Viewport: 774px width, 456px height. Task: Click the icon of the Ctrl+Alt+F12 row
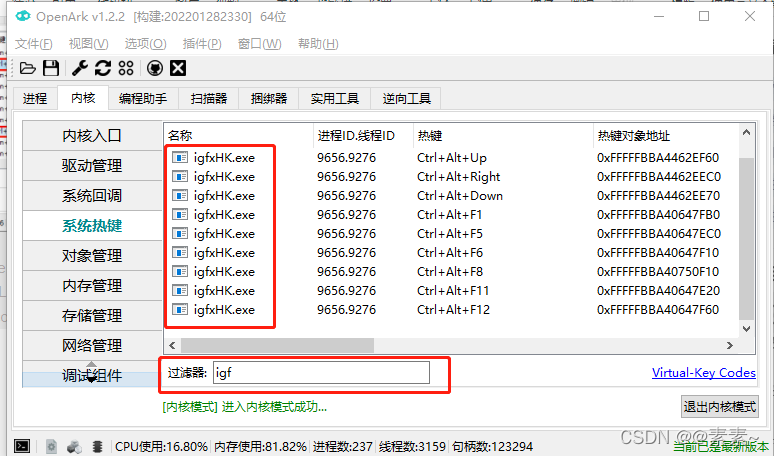click(180, 309)
